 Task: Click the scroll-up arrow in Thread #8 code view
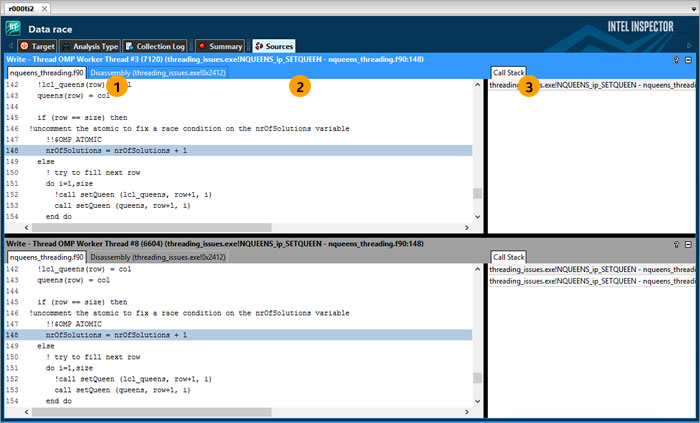point(477,269)
